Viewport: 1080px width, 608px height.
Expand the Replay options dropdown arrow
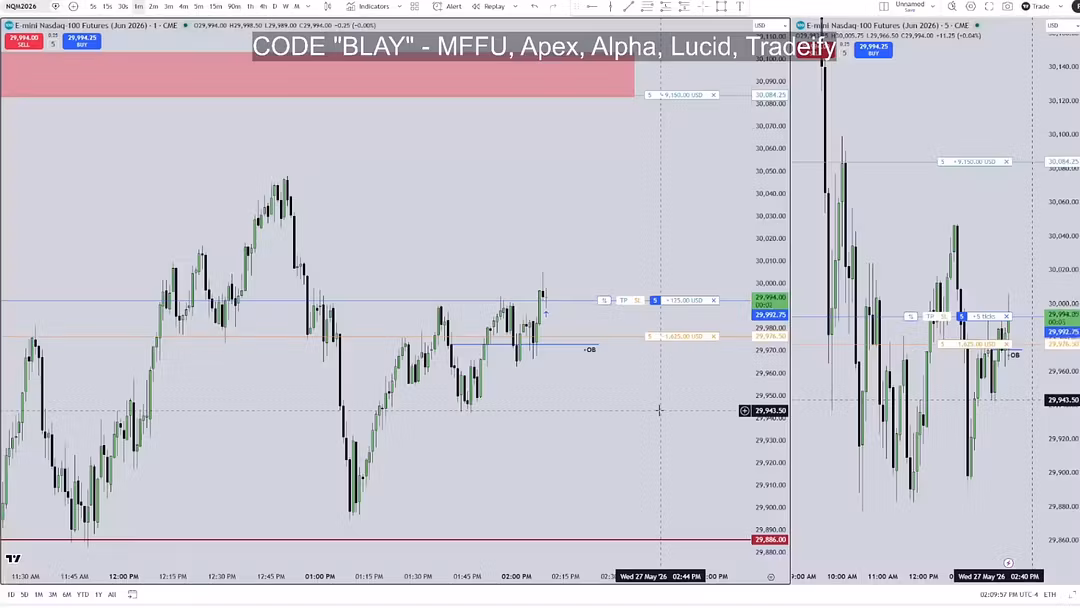(515, 6)
